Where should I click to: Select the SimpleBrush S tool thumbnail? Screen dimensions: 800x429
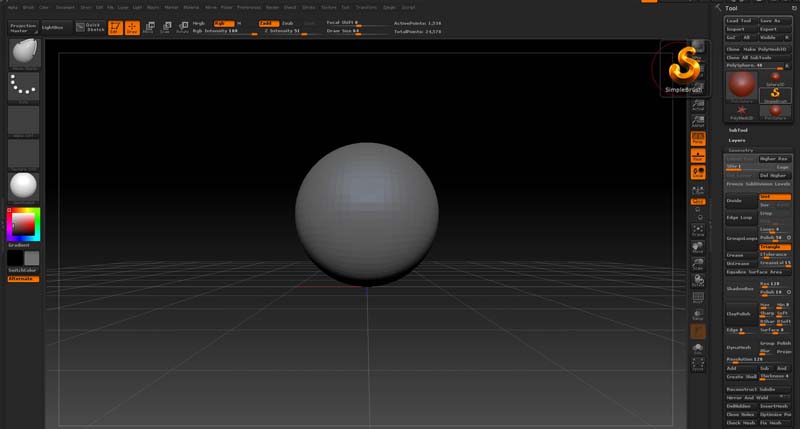click(x=775, y=95)
